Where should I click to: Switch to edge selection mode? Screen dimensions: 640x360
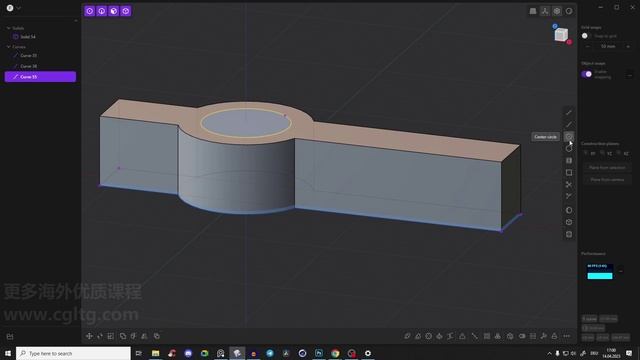(x=102, y=11)
